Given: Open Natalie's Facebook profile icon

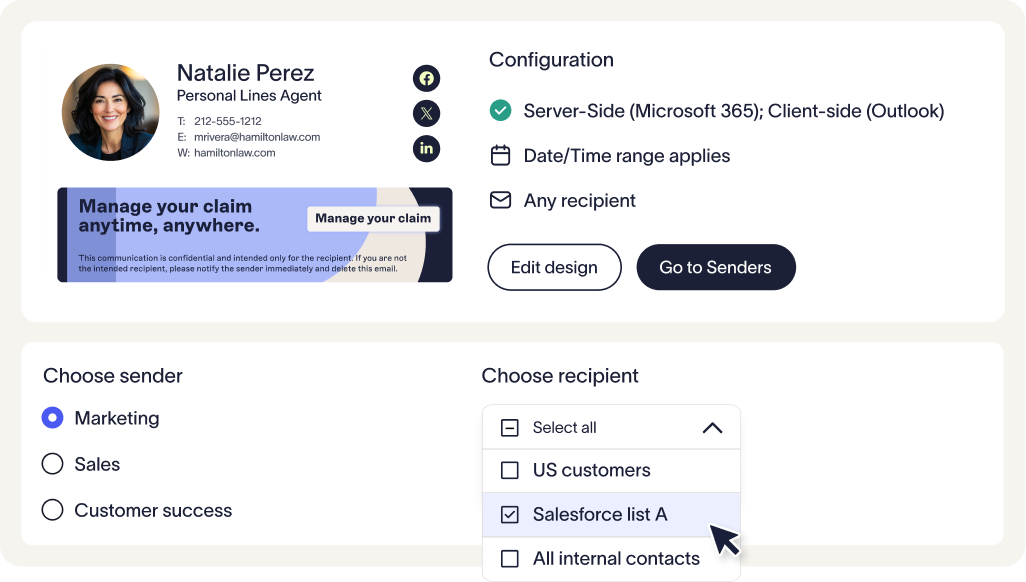Looking at the screenshot, I should 426,78.
